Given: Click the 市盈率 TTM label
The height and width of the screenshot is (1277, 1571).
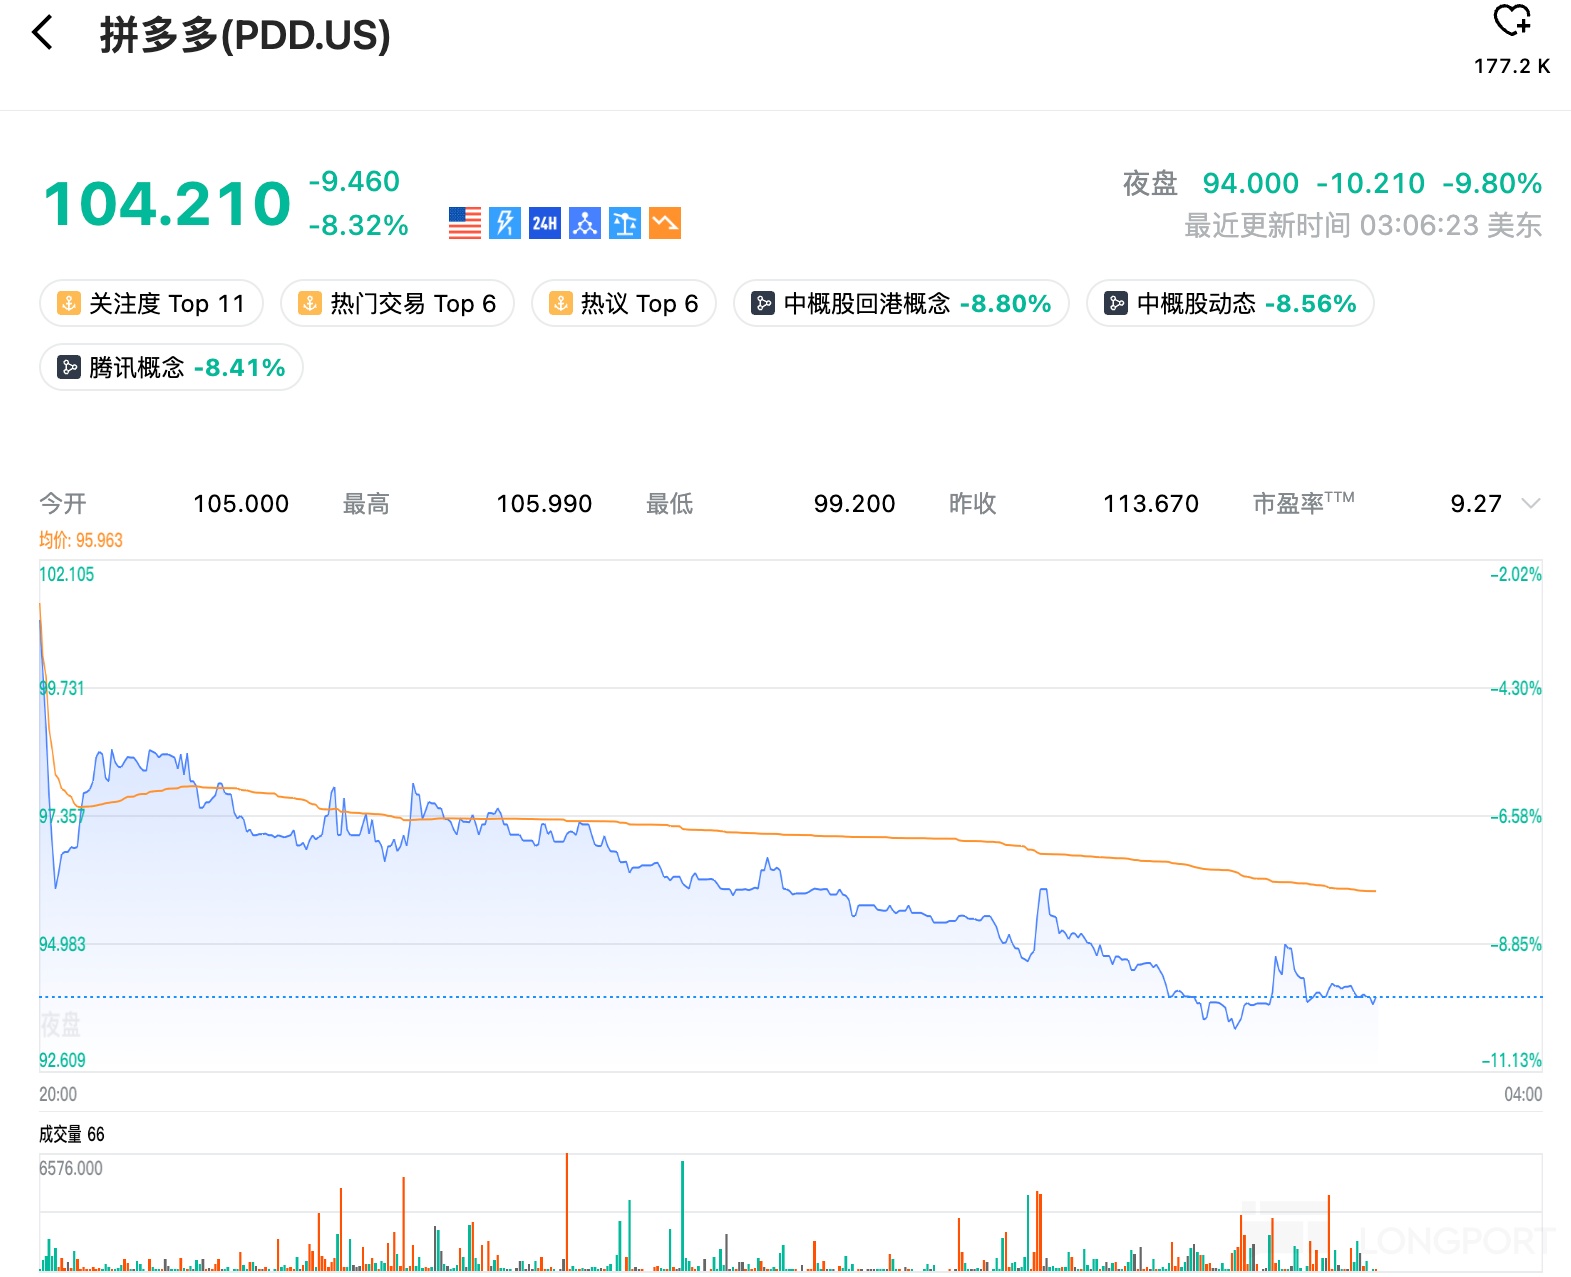Looking at the screenshot, I should tap(1302, 503).
